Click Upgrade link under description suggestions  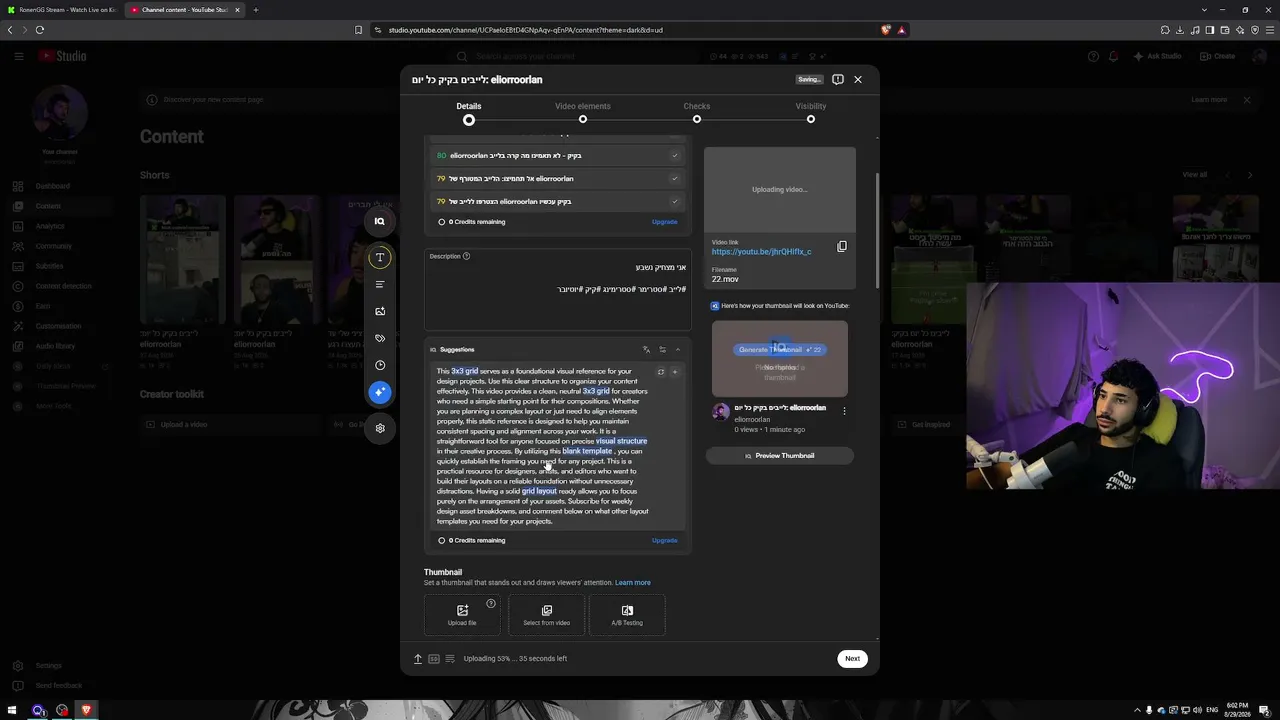click(664, 541)
